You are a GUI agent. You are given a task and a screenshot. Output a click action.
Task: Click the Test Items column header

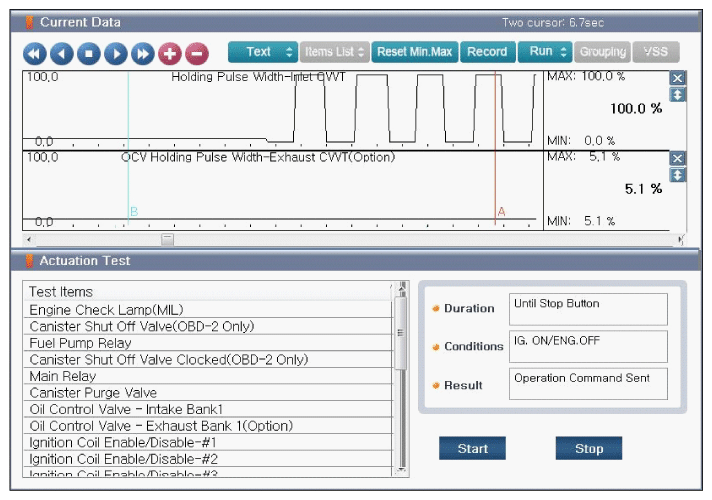(208, 292)
